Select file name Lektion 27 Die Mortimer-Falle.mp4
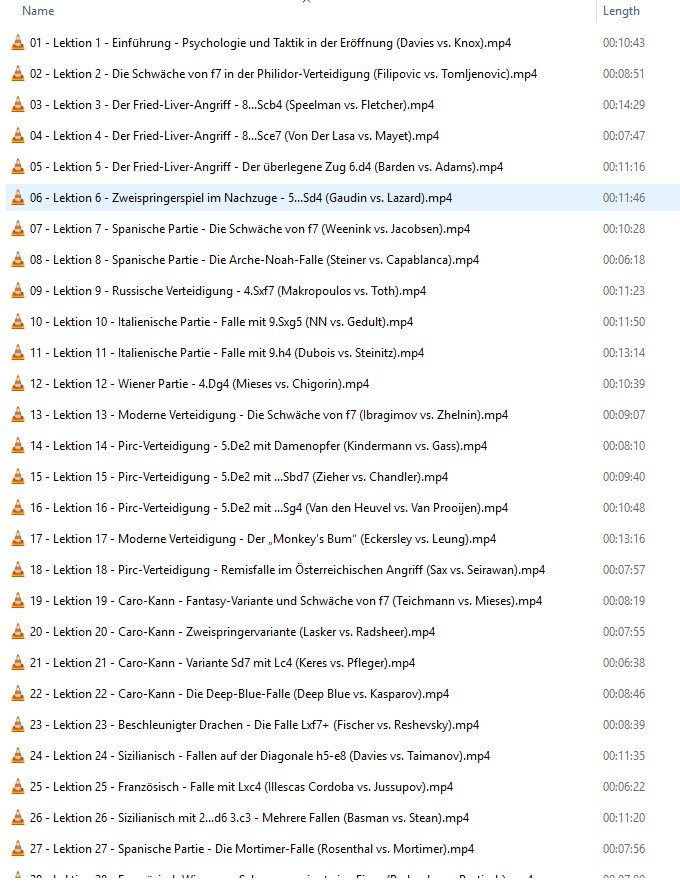This screenshot has height=893, width=680. 252,849
